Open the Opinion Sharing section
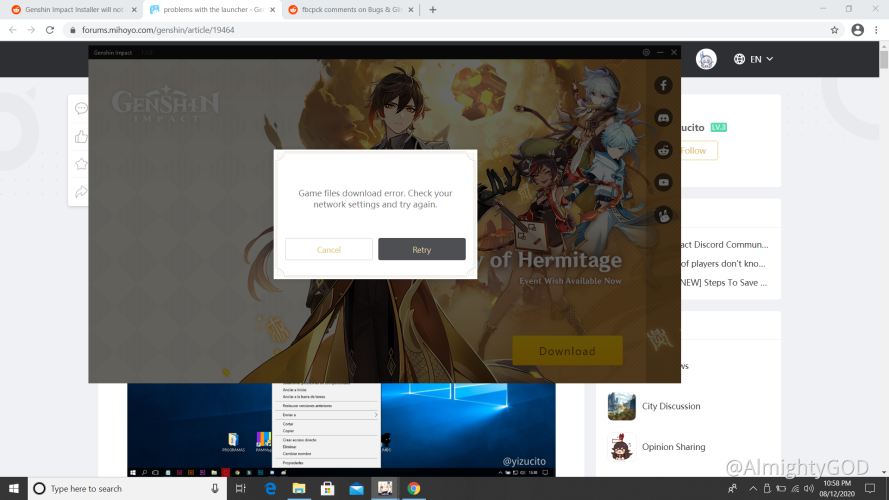This screenshot has width=889, height=500. click(674, 447)
